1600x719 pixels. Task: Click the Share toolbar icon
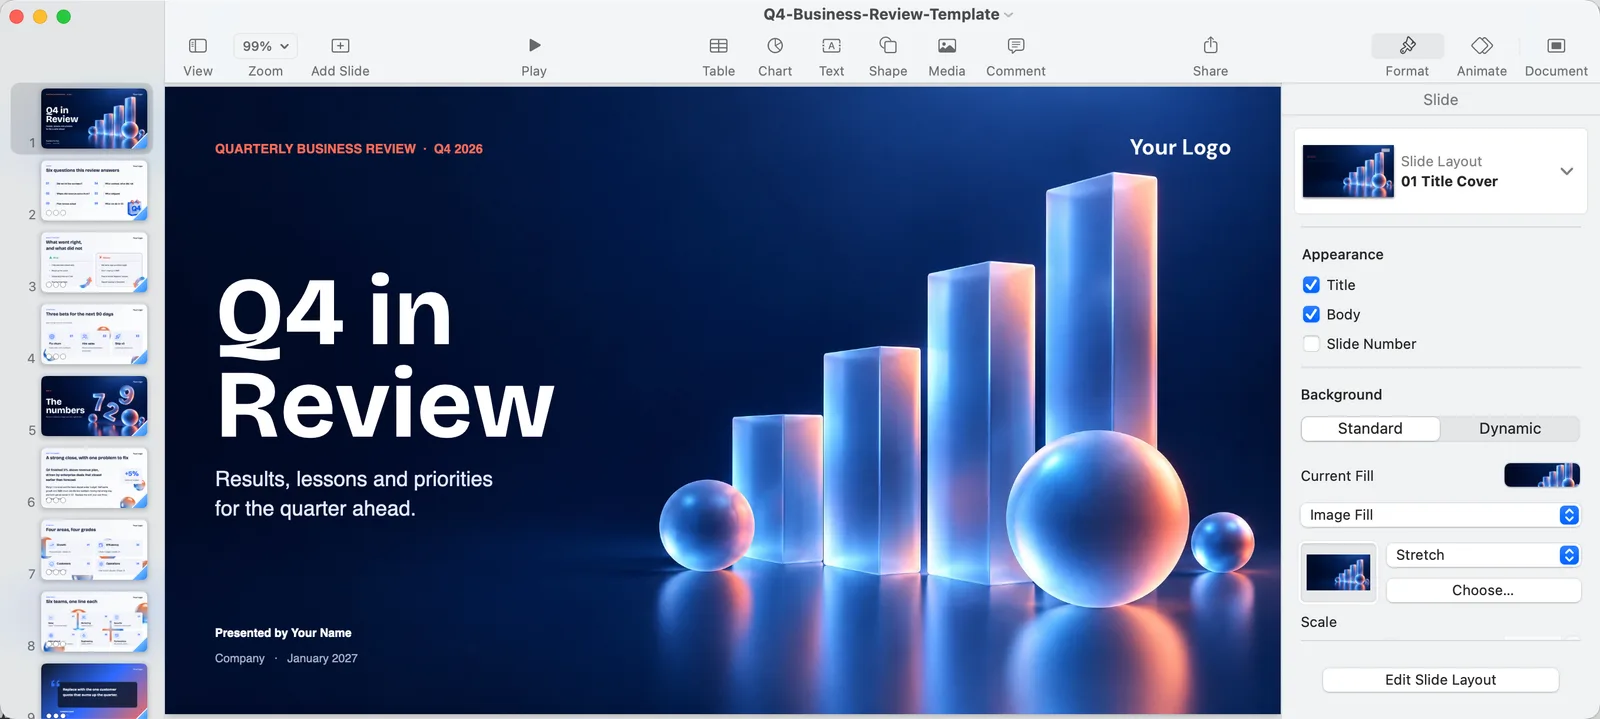1210,45
